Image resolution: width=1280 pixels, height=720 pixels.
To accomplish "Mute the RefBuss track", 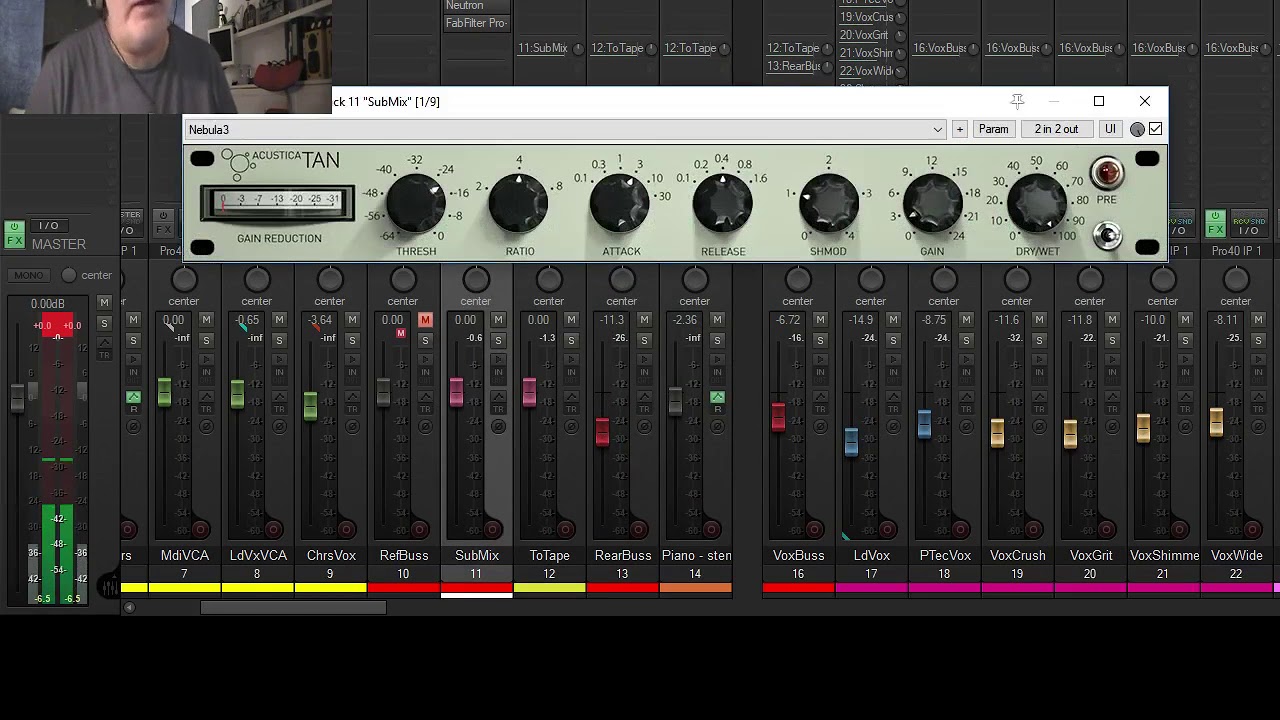I will click(425, 320).
